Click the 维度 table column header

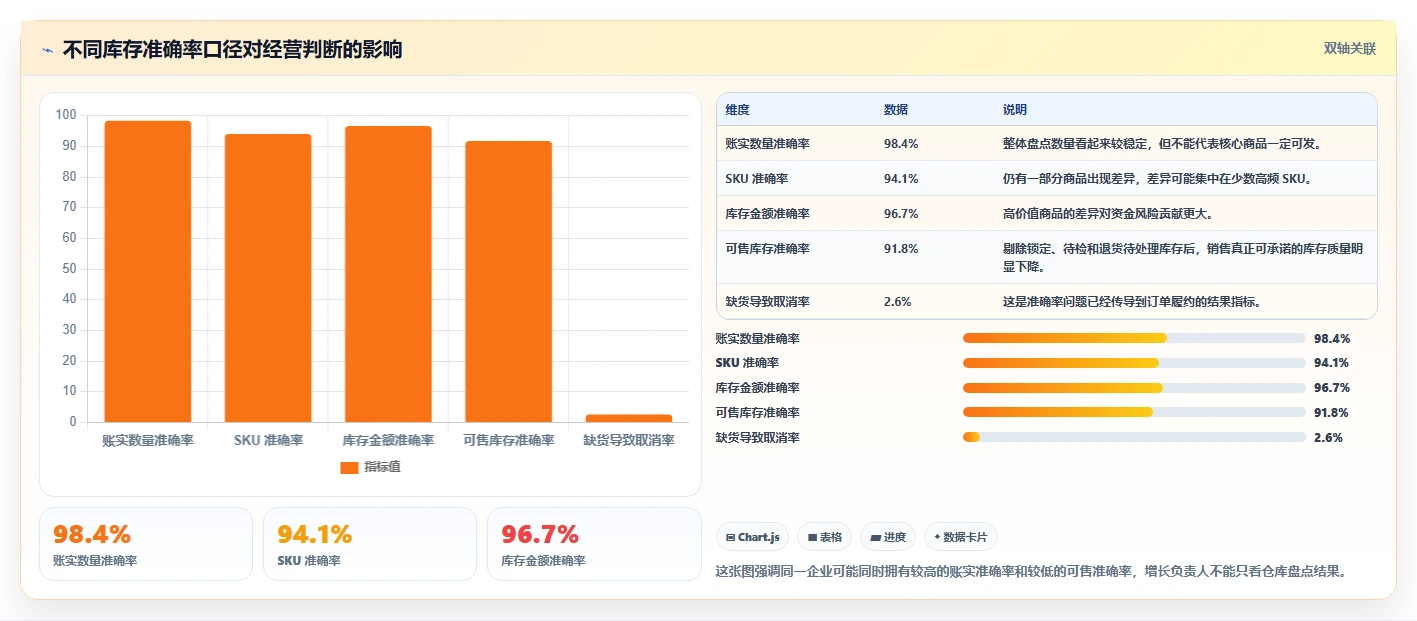pyautogui.click(x=738, y=110)
